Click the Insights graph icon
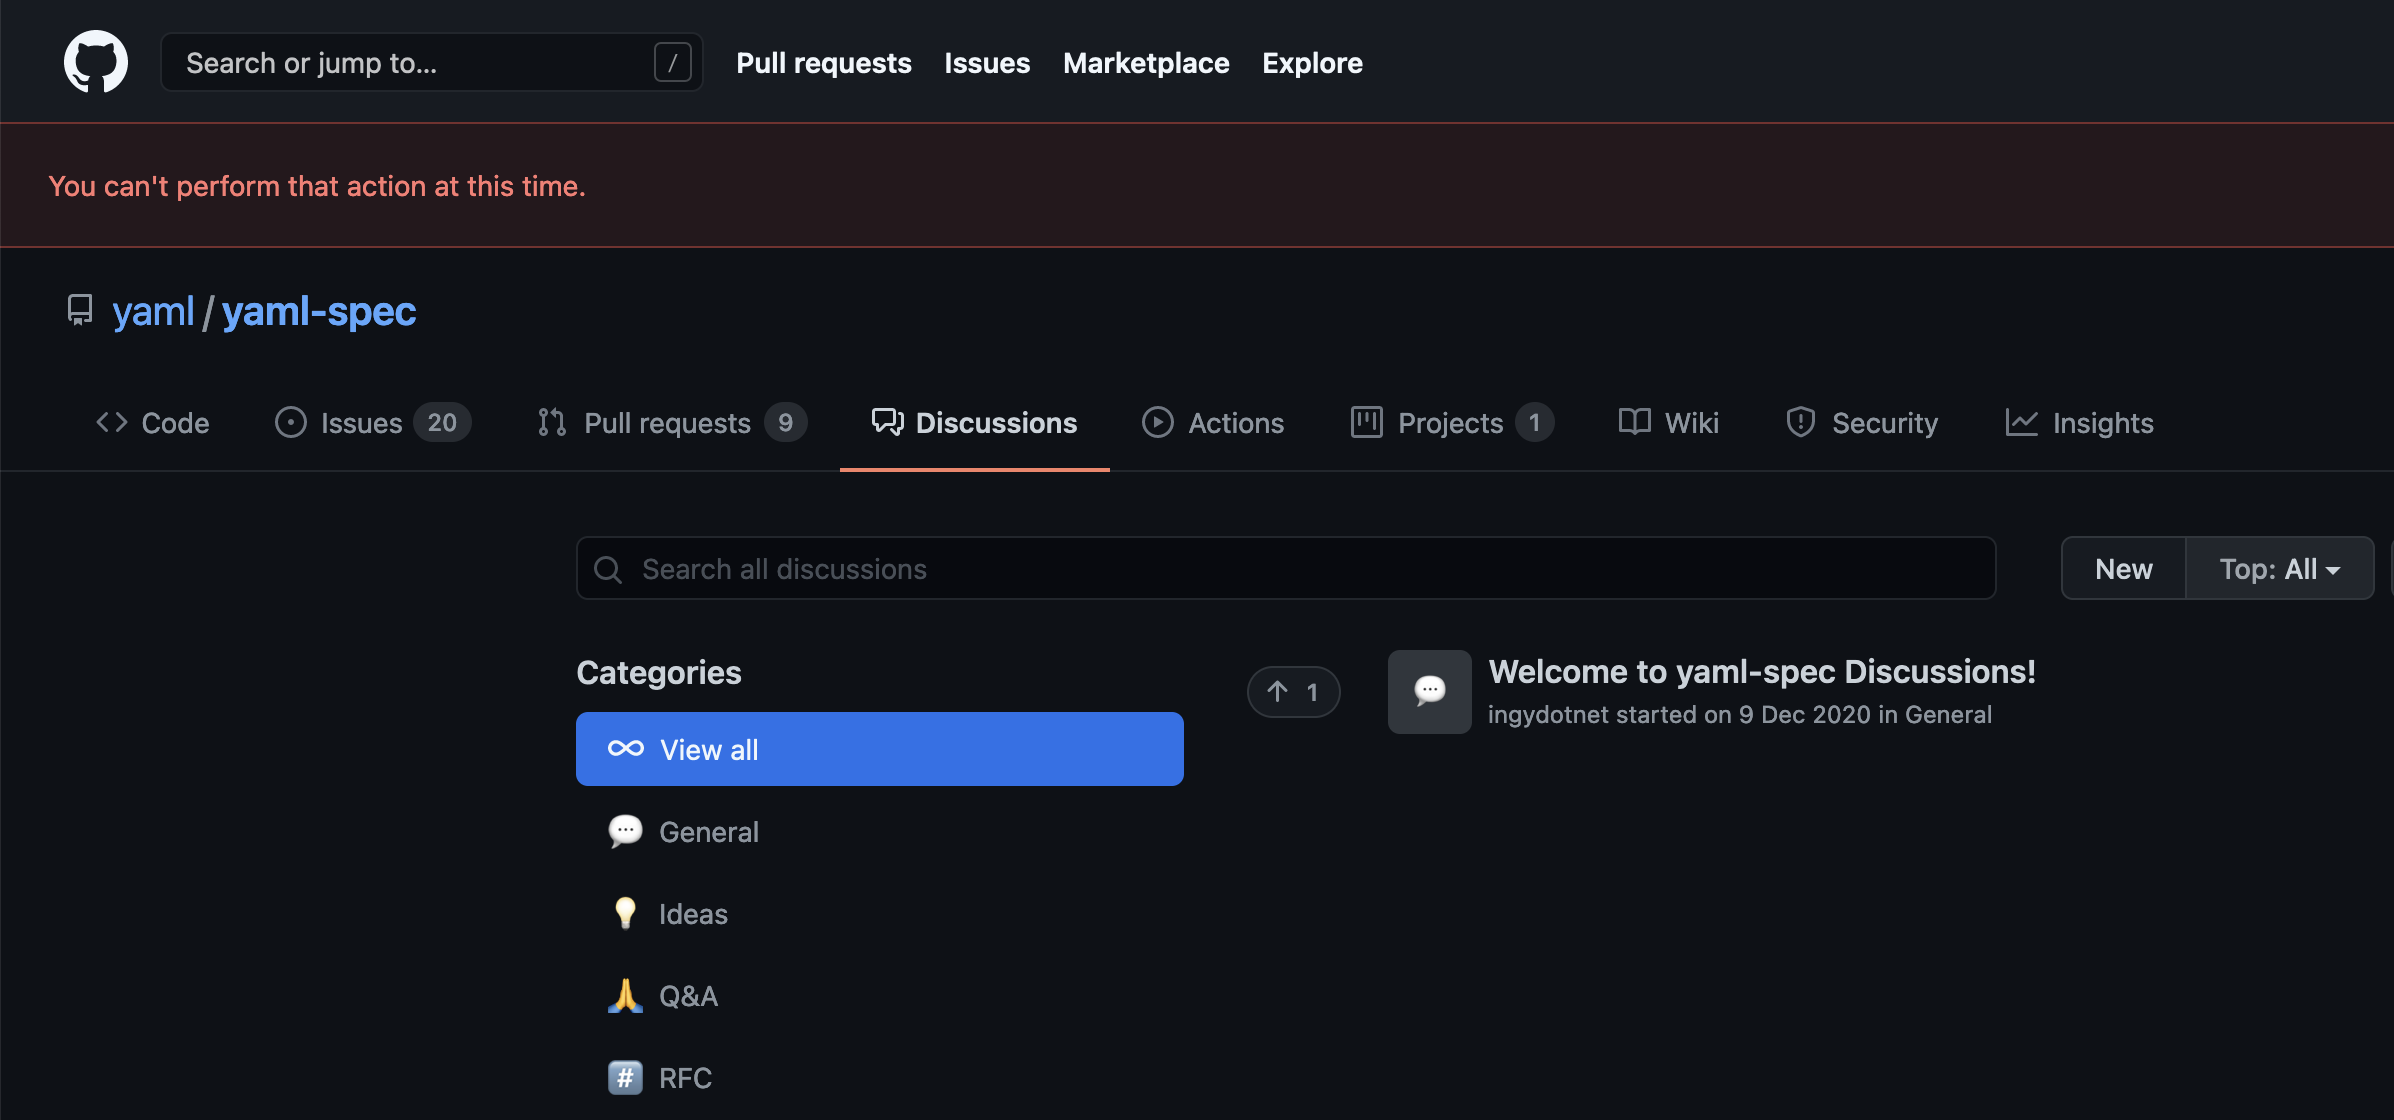Viewport: 2394px width, 1120px height. coord(2022,422)
